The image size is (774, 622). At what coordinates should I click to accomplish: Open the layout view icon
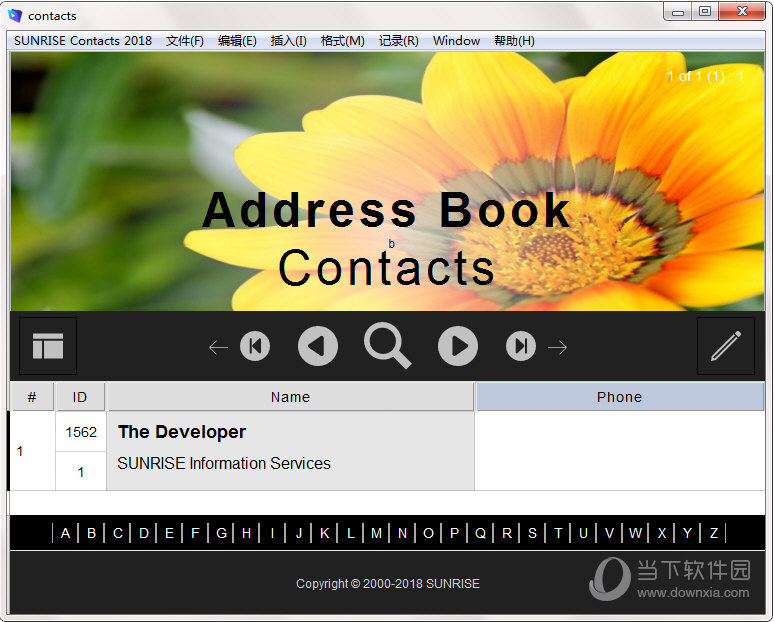[48, 346]
